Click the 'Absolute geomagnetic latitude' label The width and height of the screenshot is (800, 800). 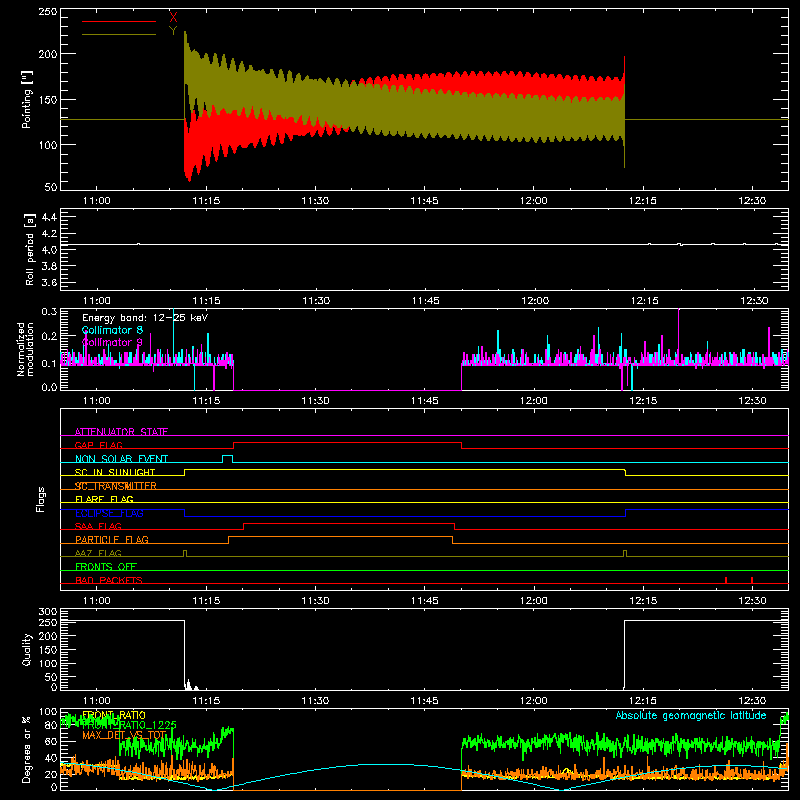[x=691, y=715]
